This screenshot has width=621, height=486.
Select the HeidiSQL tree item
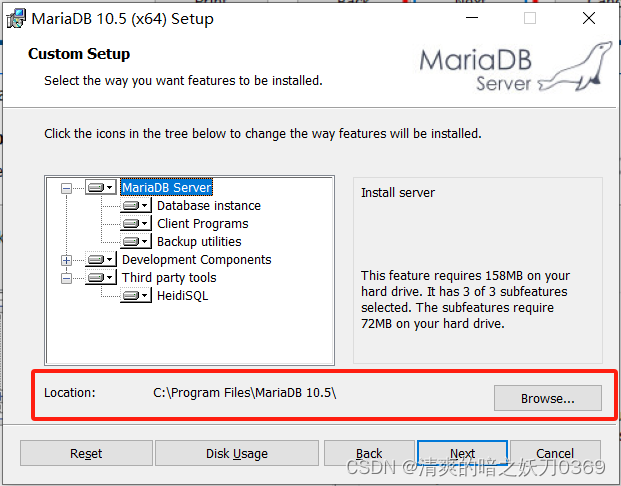click(183, 296)
